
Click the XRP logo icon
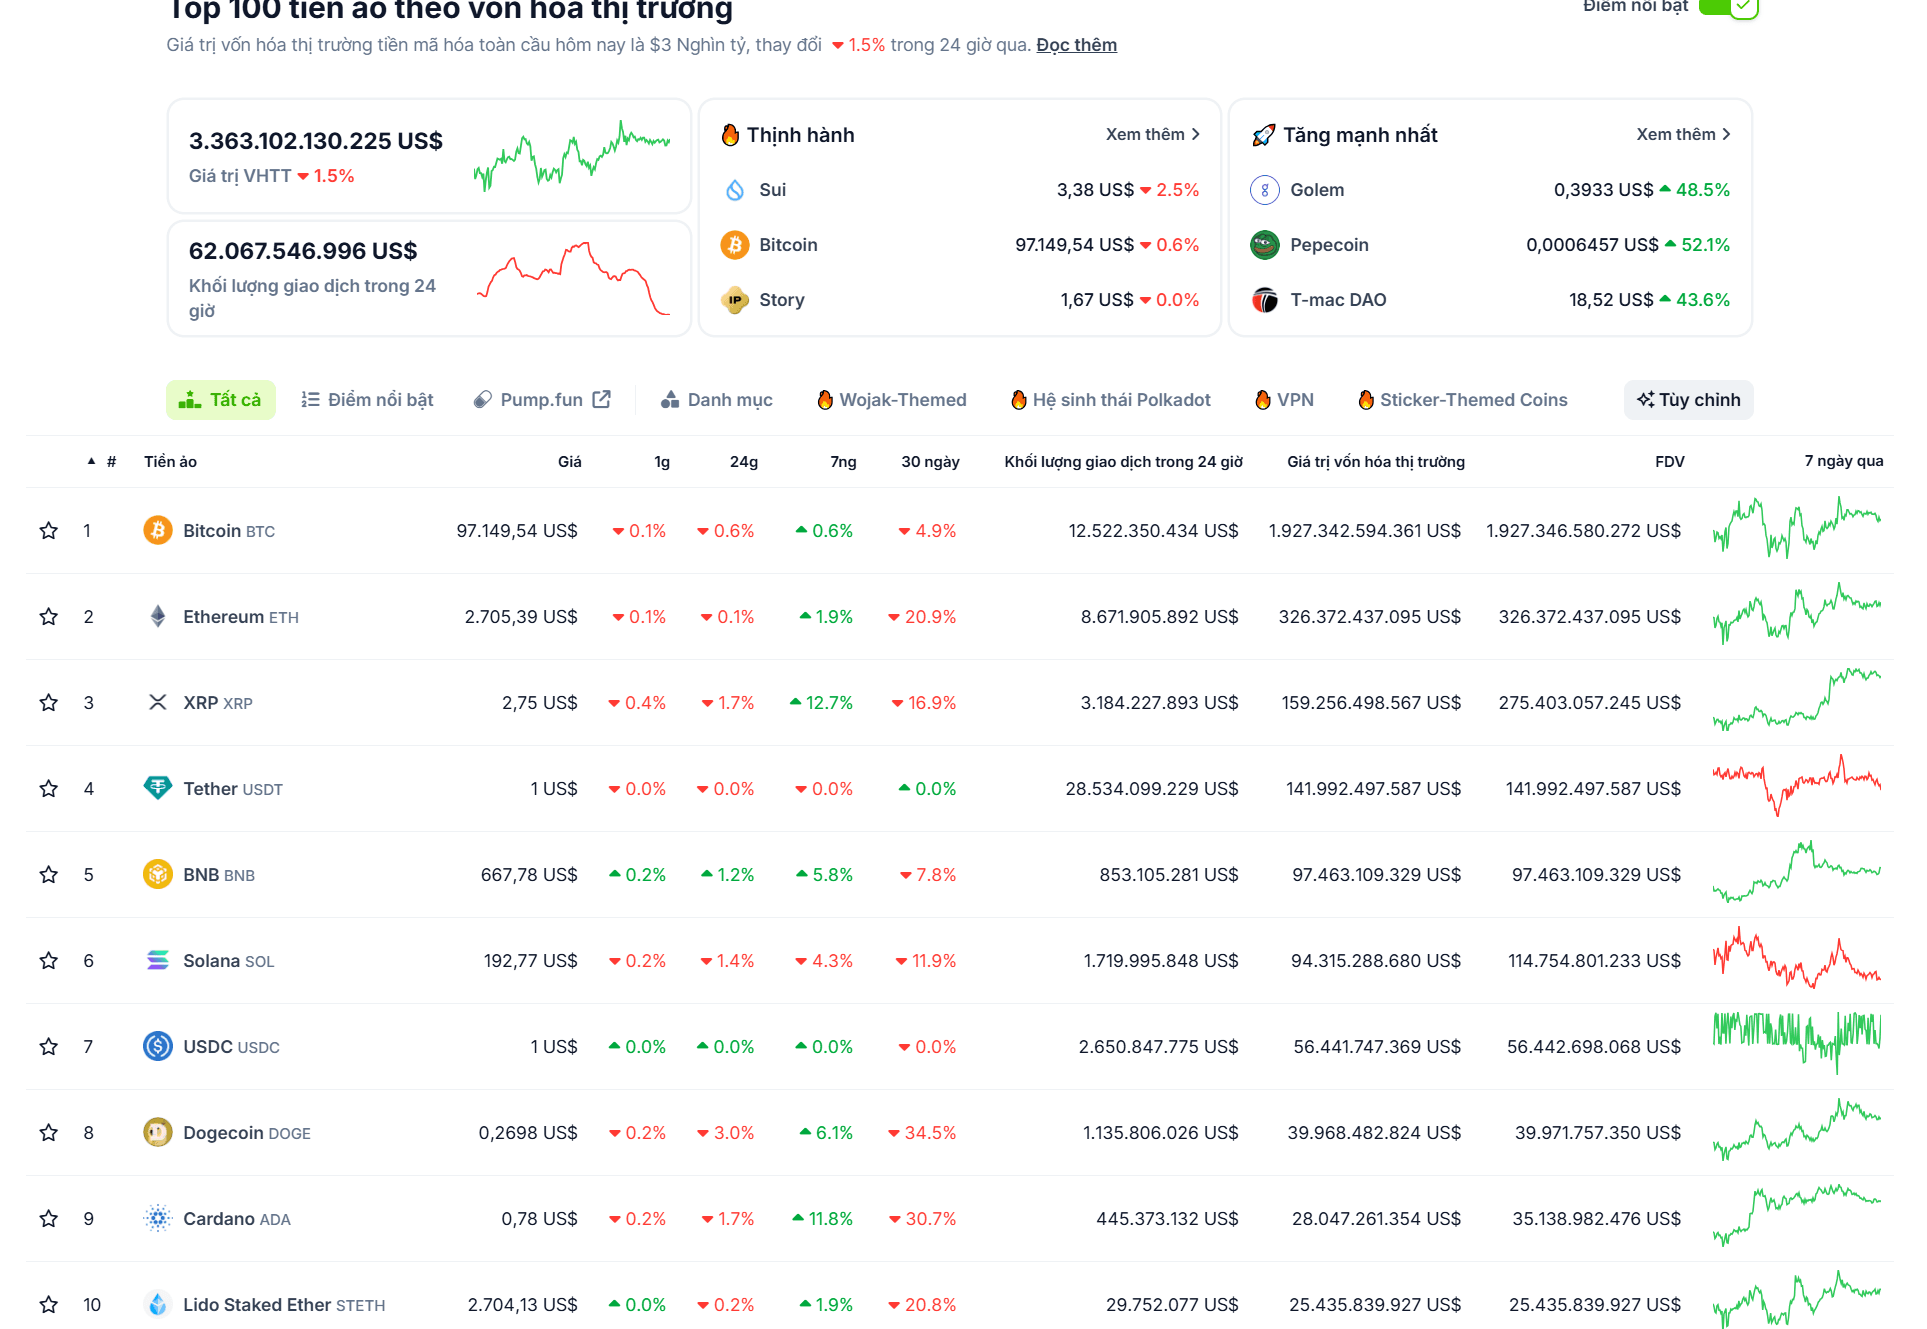point(157,702)
